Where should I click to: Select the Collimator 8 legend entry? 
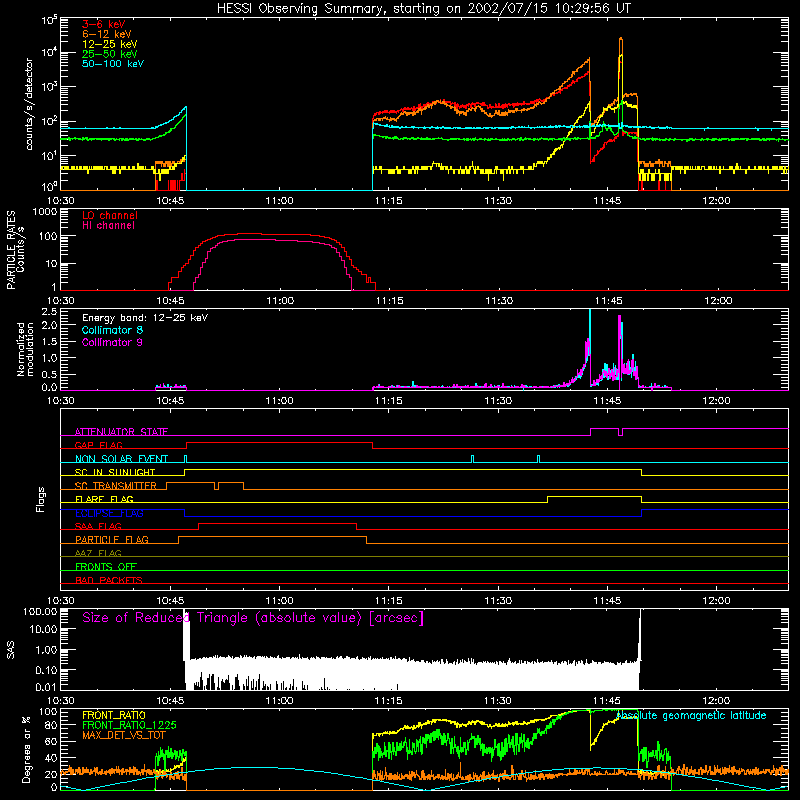[x=112, y=330]
